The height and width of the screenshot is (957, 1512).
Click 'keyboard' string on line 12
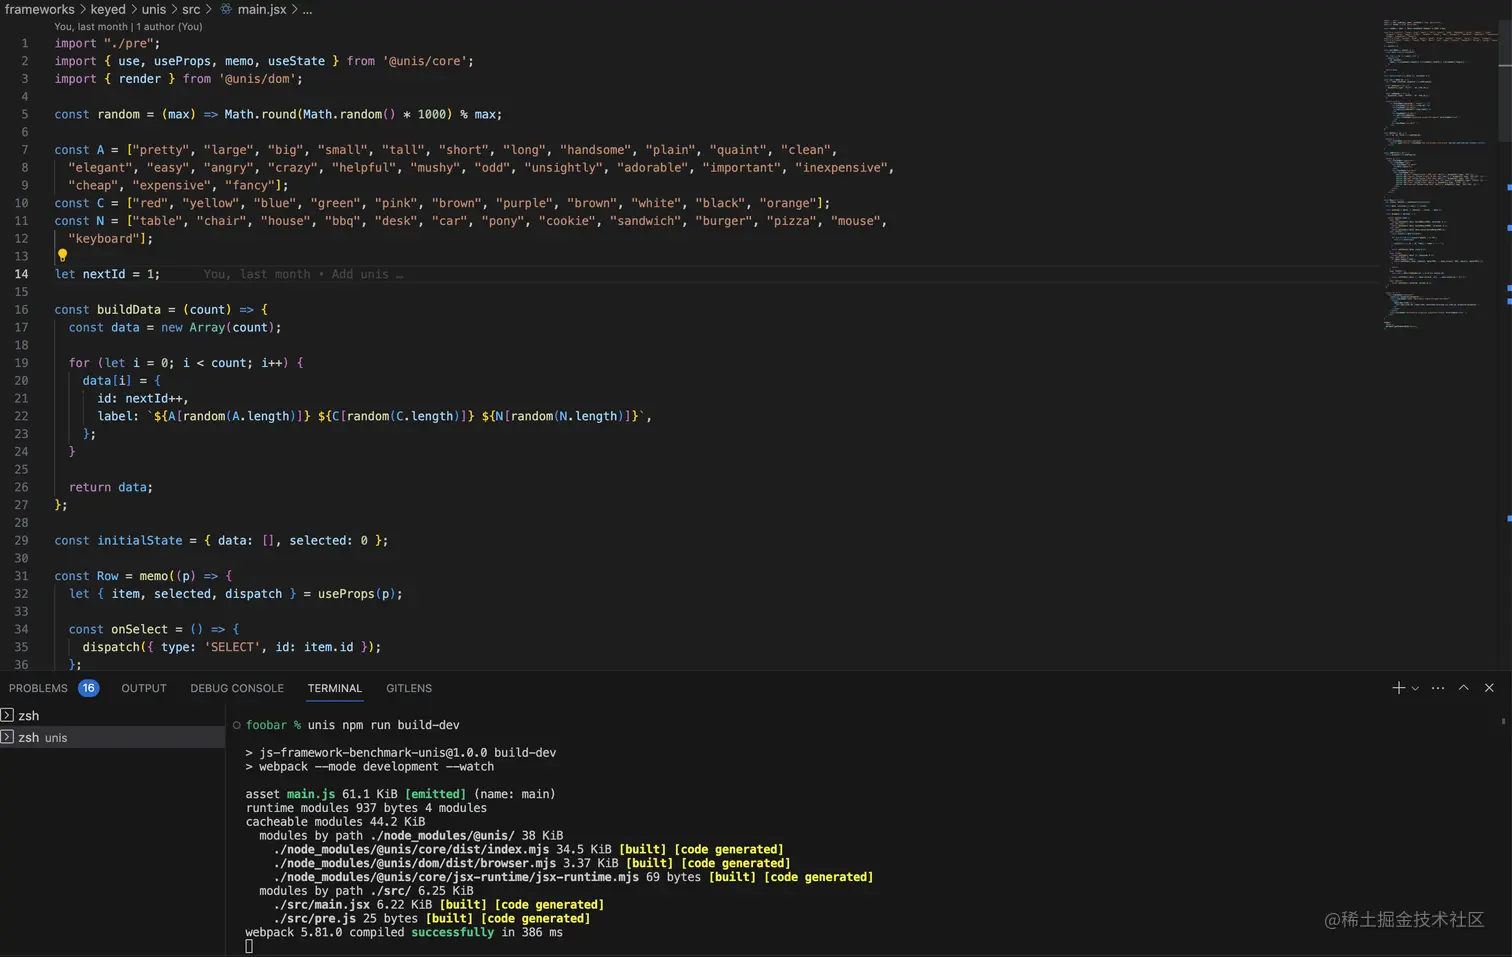[x=104, y=239]
